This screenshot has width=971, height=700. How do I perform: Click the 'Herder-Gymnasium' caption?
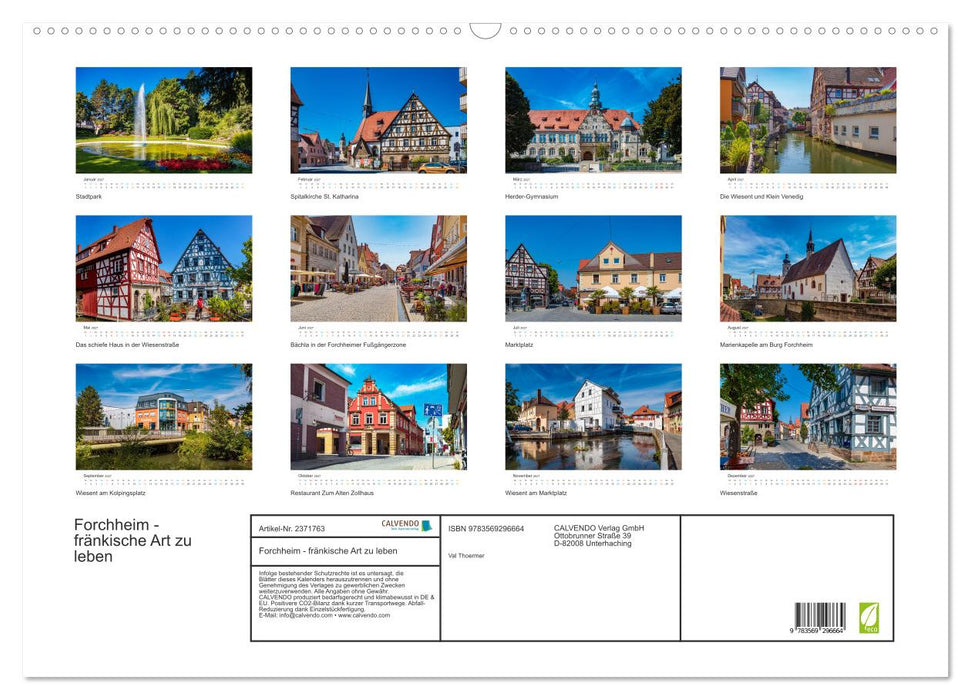pos(531,196)
